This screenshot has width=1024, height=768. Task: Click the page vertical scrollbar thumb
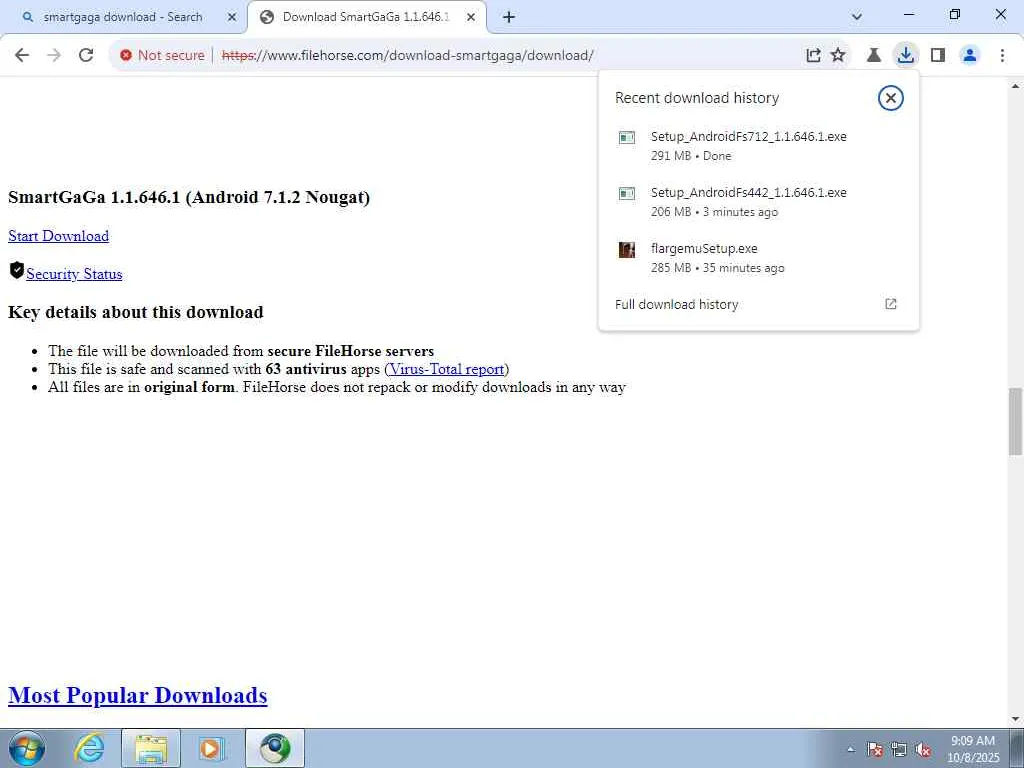click(1016, 421)
